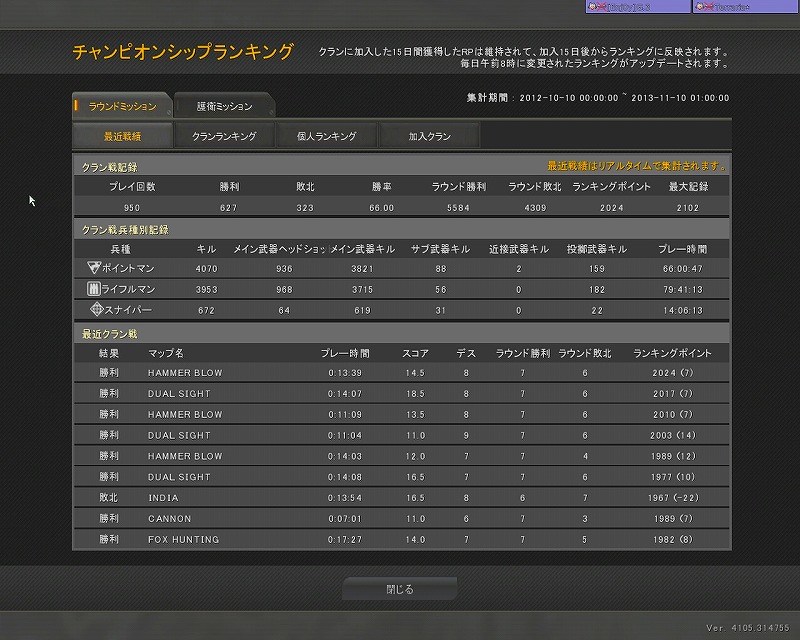Screen dimensions: 800x640
Task: Open the 個人ランキング sub-tab
Action: coord(326,136)
